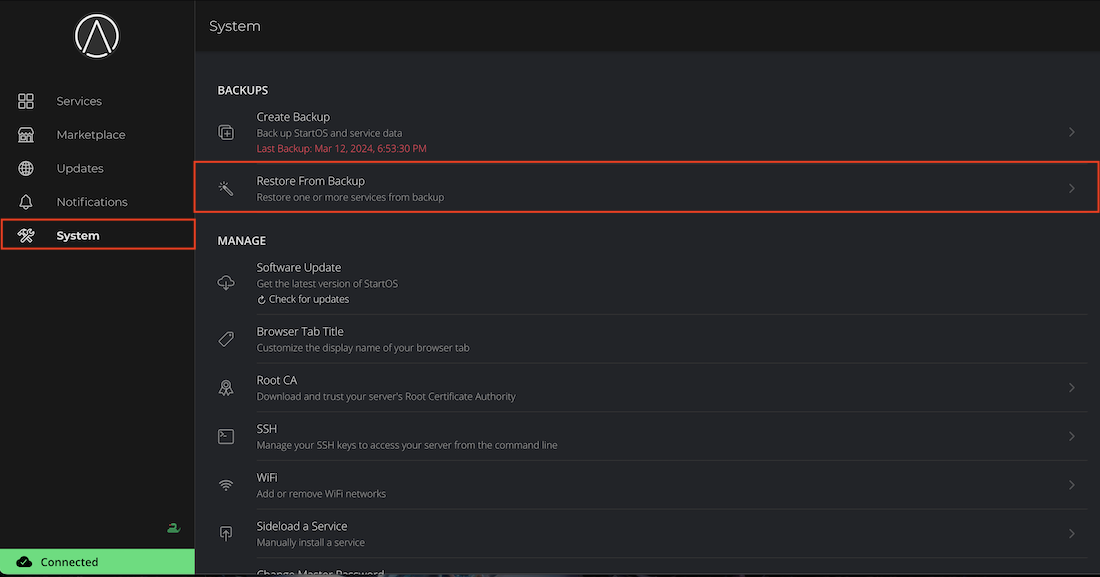Click the WiFi signal icon

pos(227,485)
